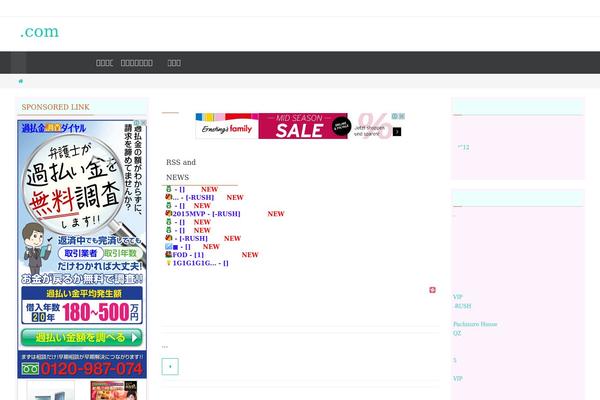This screenshot has width=600, height=400.
Task: Click the food photo thumbnail below the left ad
Action: pyautogui.click(x=114, y=390)
